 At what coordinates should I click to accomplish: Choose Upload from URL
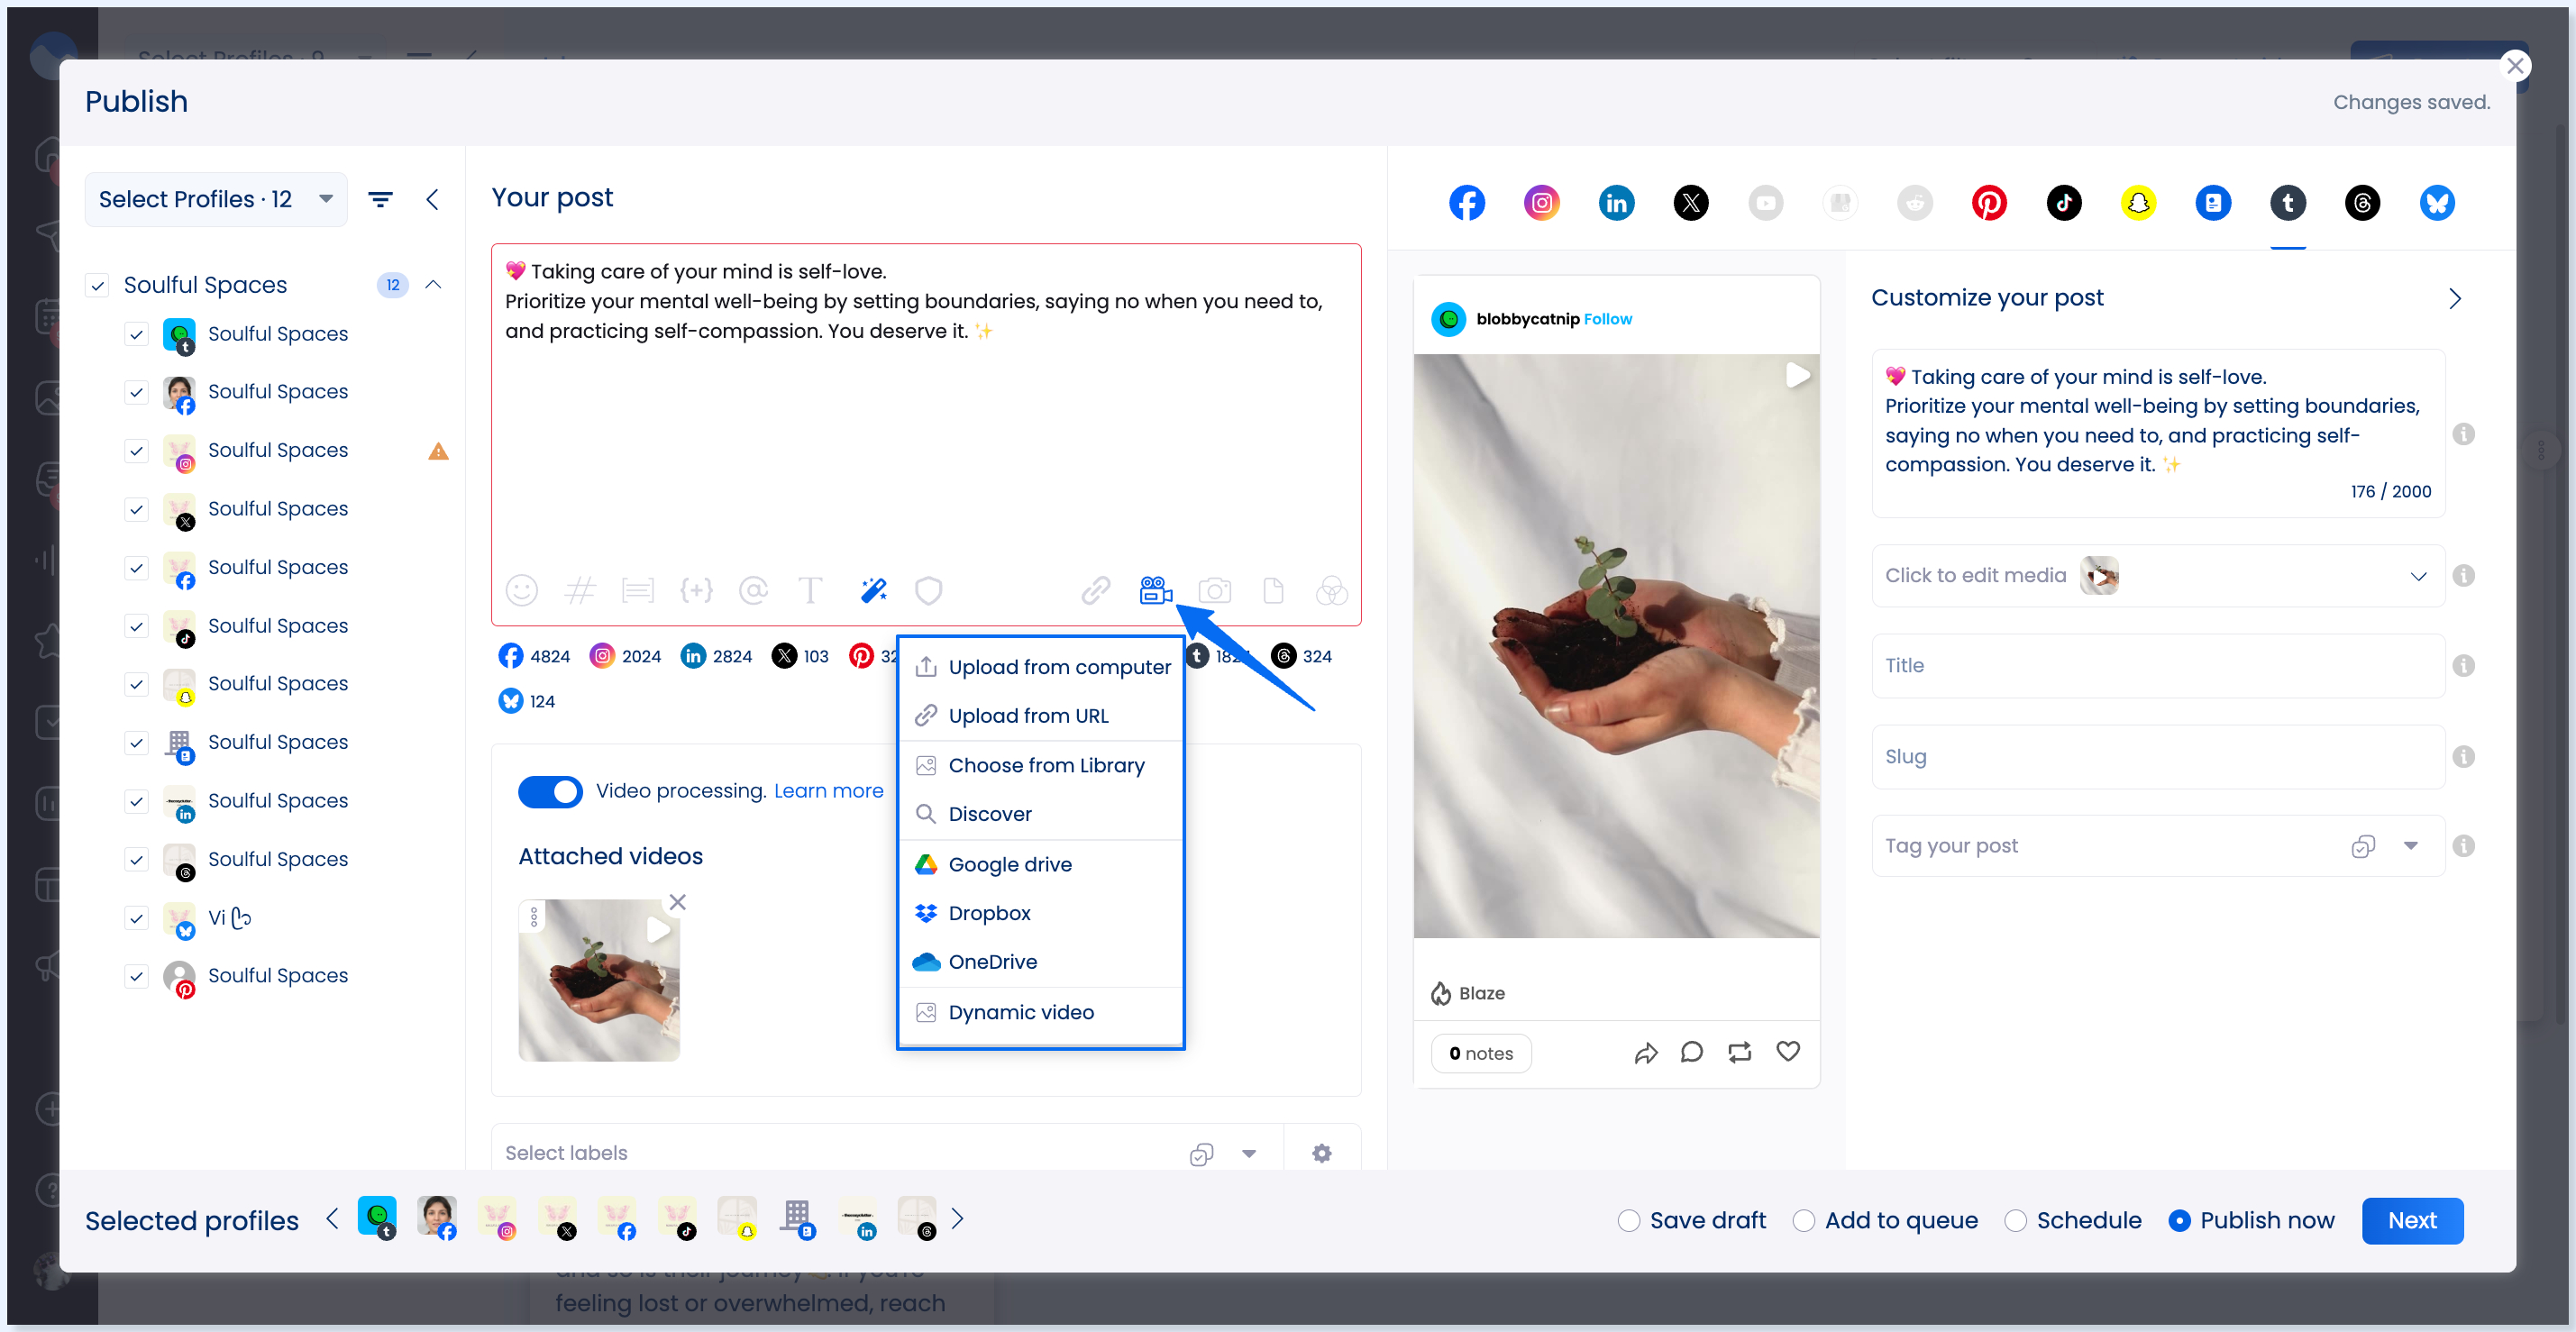(x=1041, y=716)
